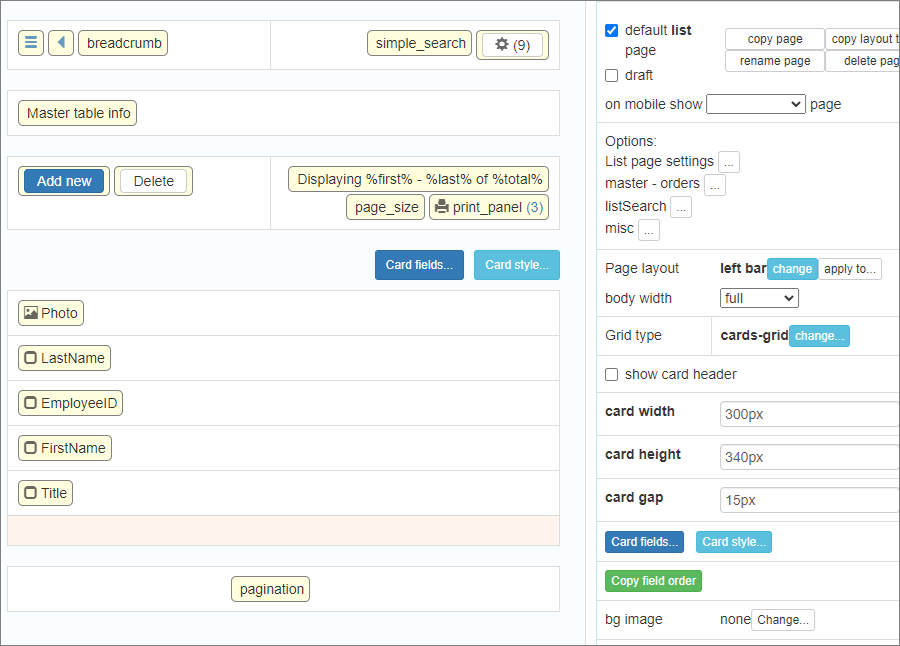Toggle the show card header checkbox
This screenshot has width=900, height=646.
[612, 374]
